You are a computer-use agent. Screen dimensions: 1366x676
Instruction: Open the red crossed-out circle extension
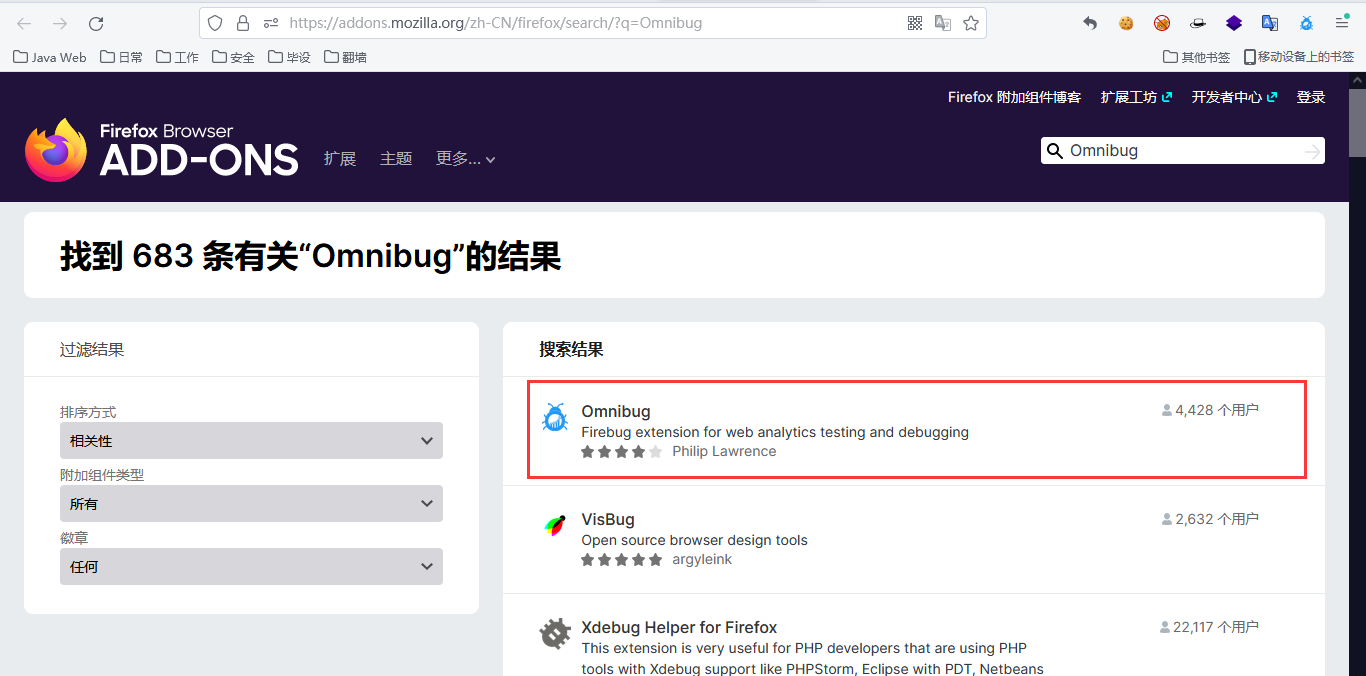point(1162,23)
